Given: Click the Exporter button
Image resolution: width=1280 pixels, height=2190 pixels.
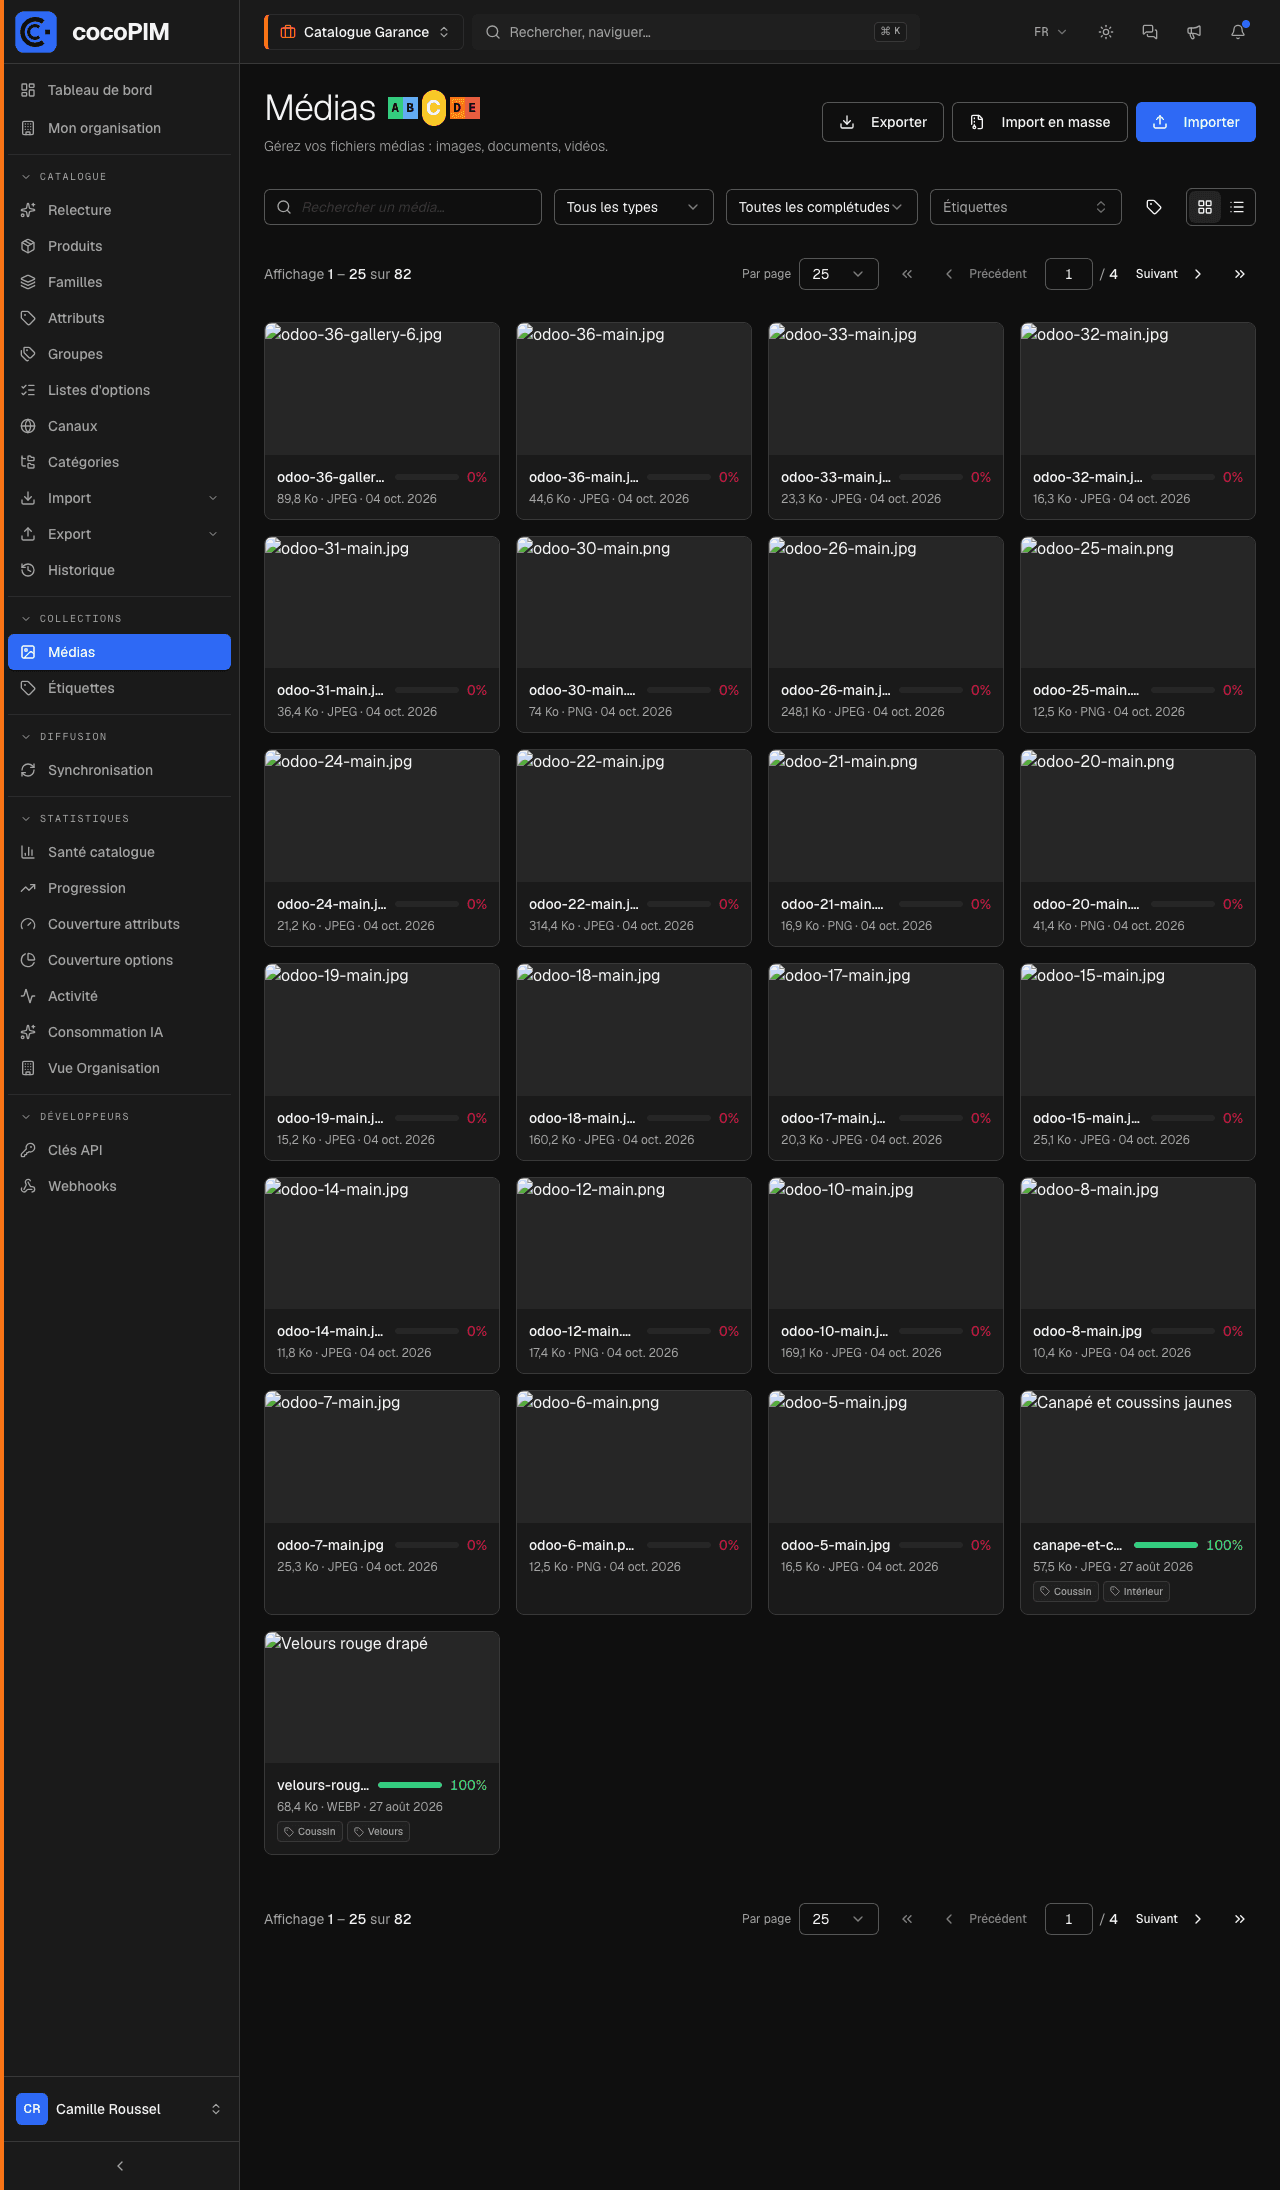Looking at the screenshot, I should click(883, 122).
